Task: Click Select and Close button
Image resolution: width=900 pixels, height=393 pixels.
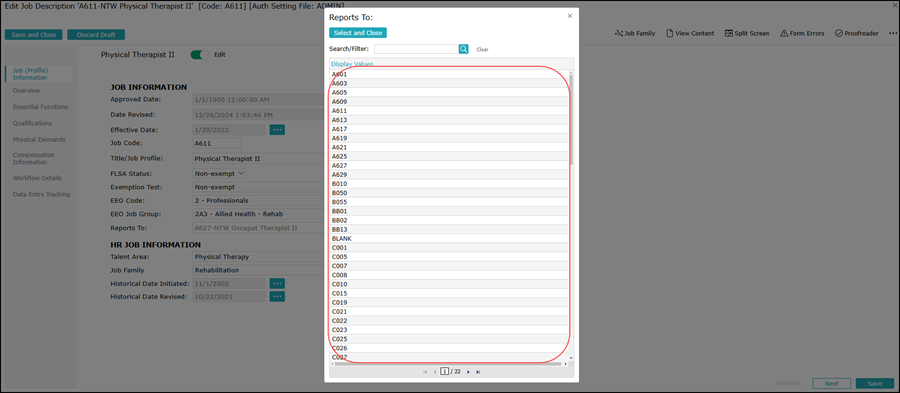Action: [x=358, y=33]
